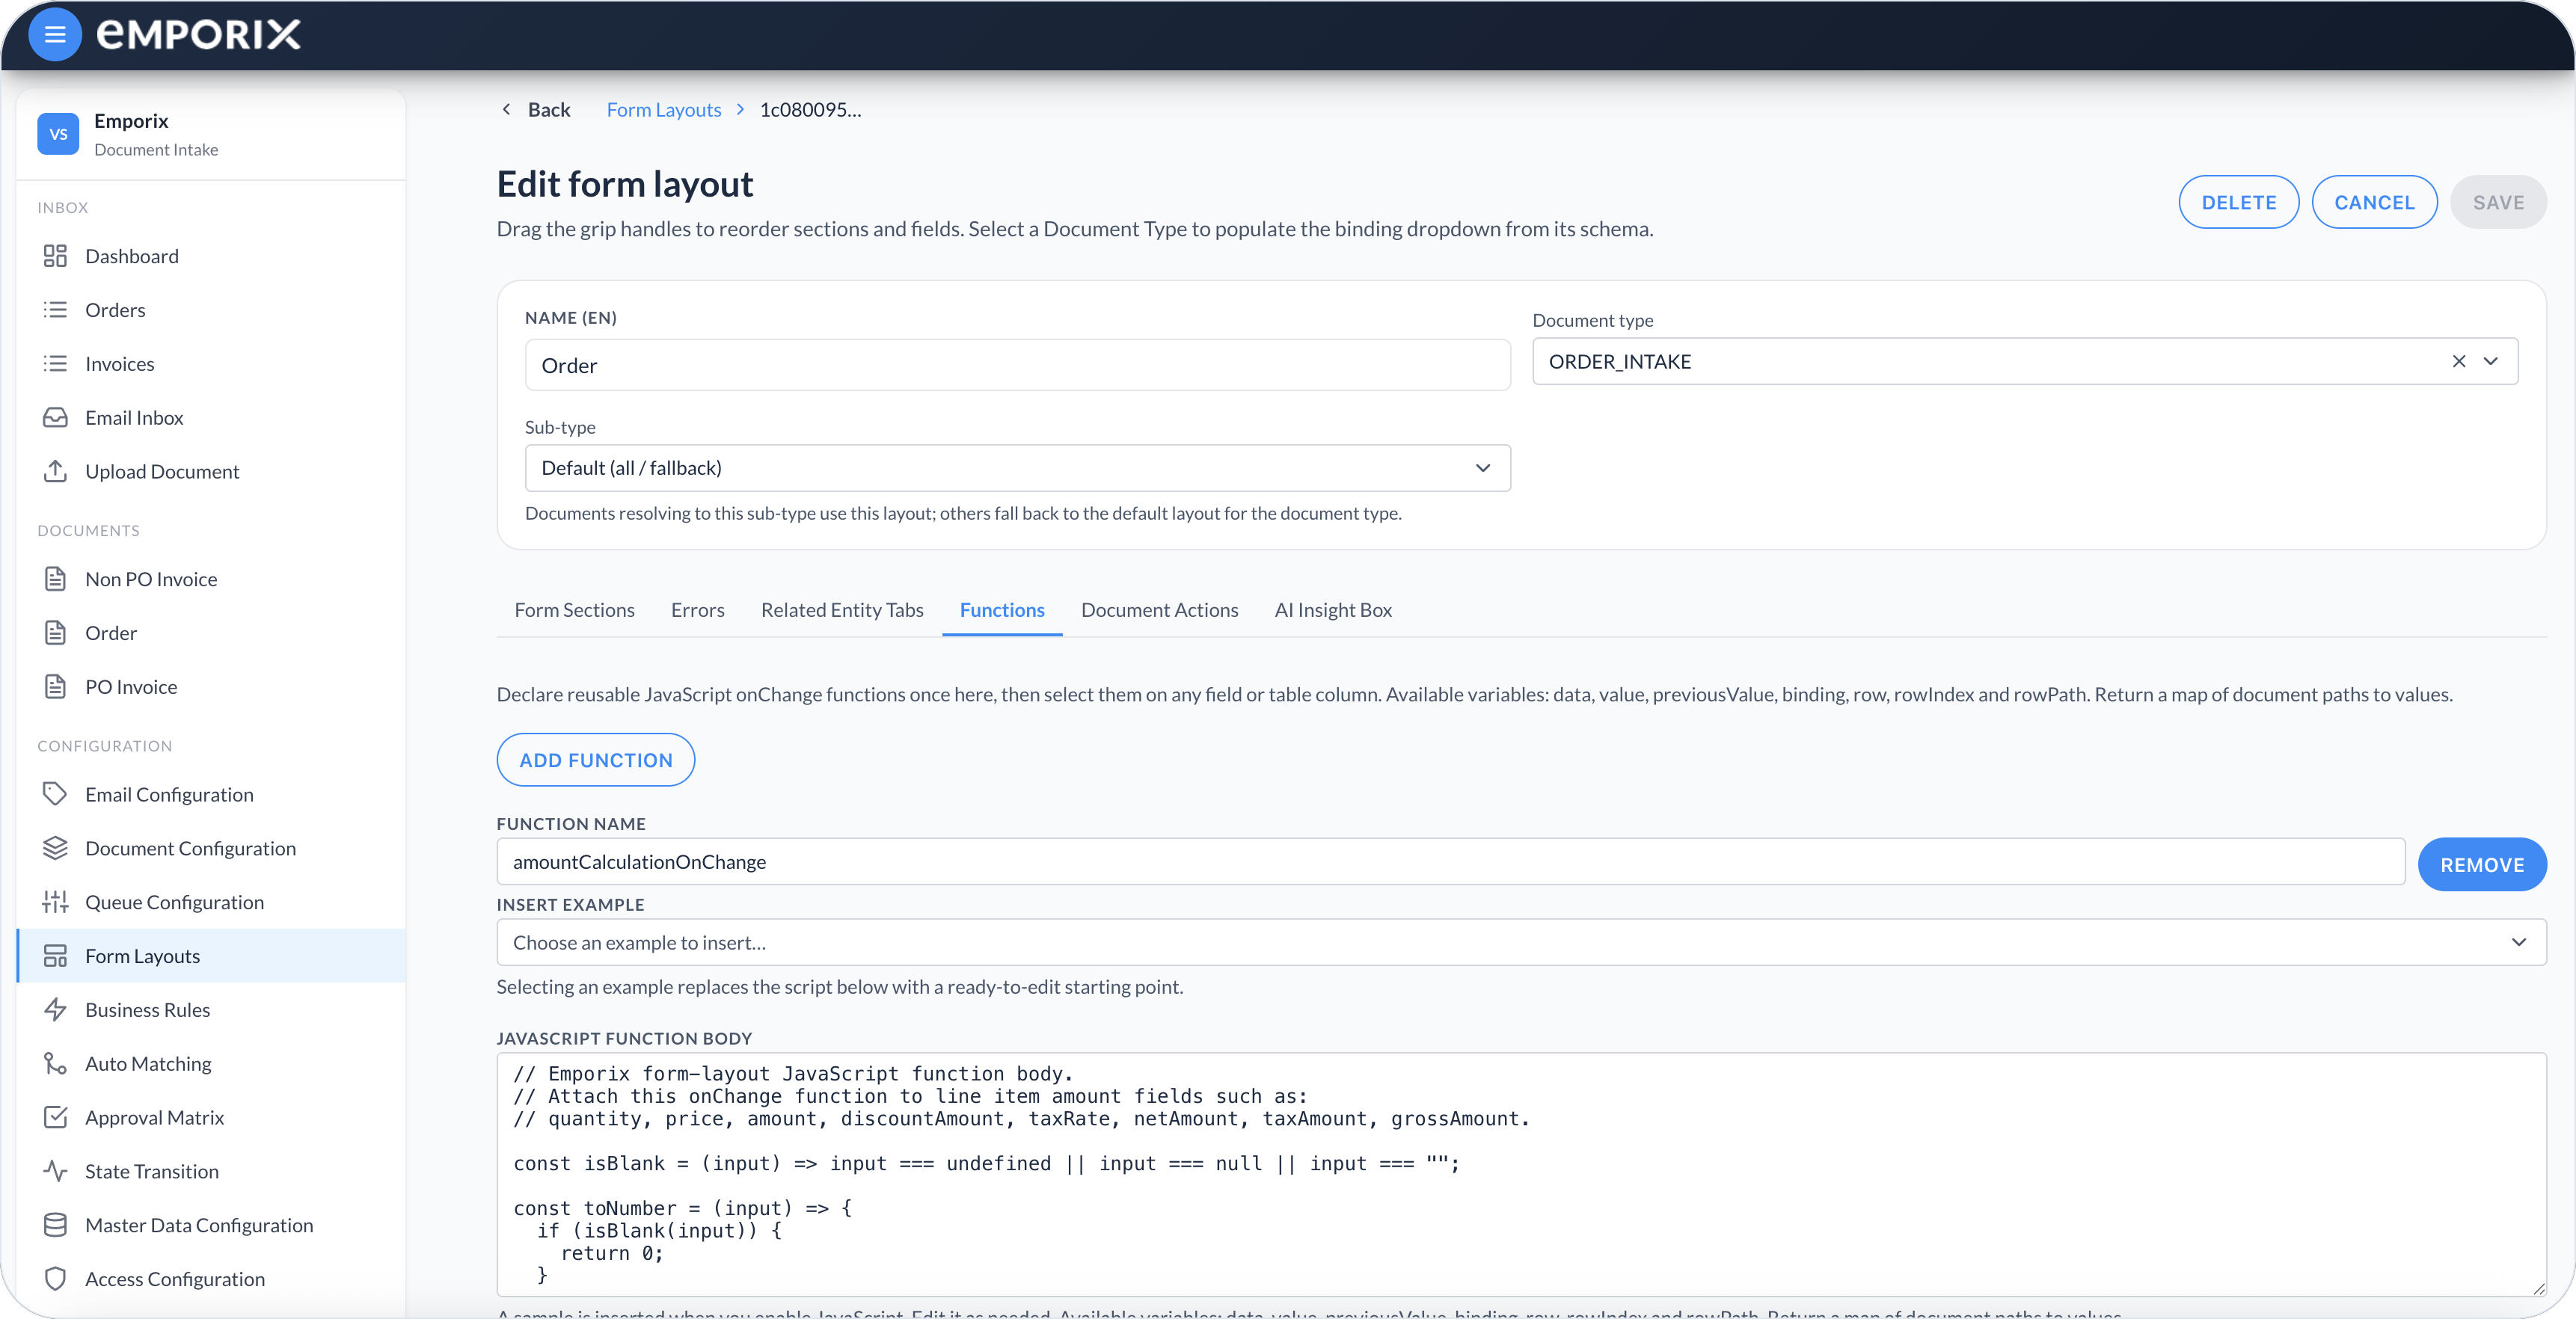Viewport: 2576px width, 1319px height.
Task: Click the Dashboard grid icon
Action: pos(55,256)
